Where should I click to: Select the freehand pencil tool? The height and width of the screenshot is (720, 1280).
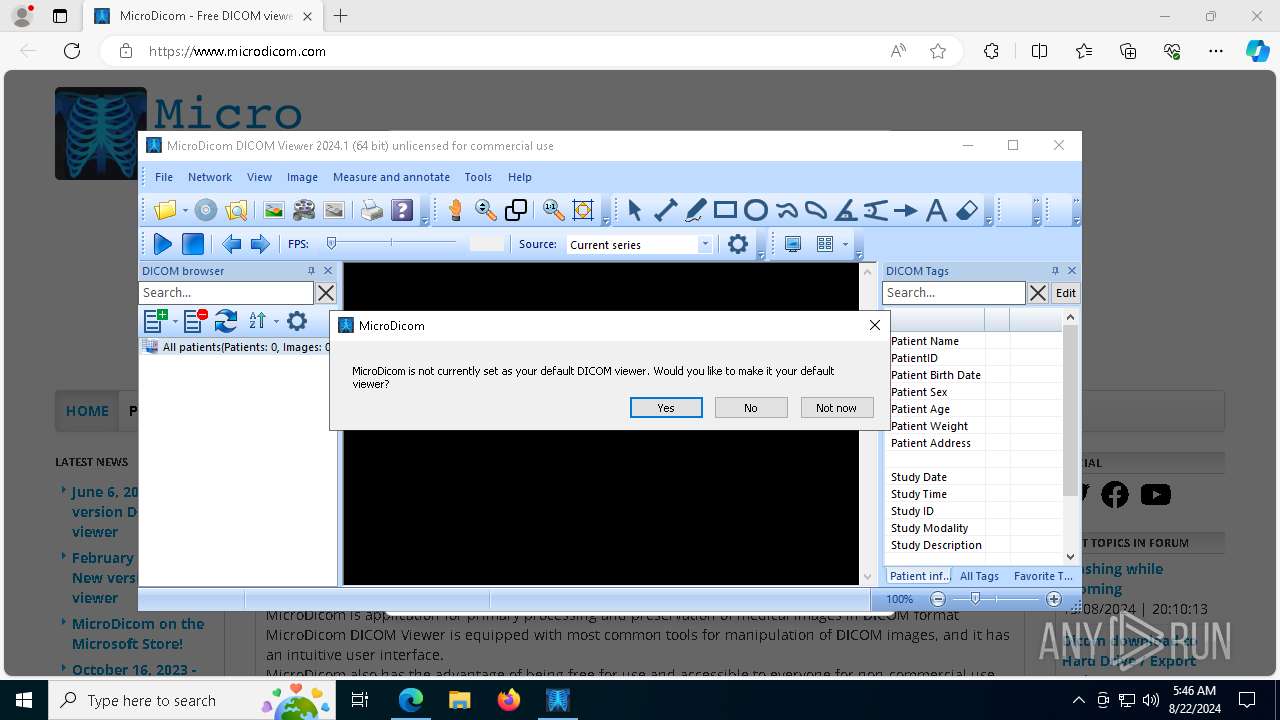click(x=696, y=210)
